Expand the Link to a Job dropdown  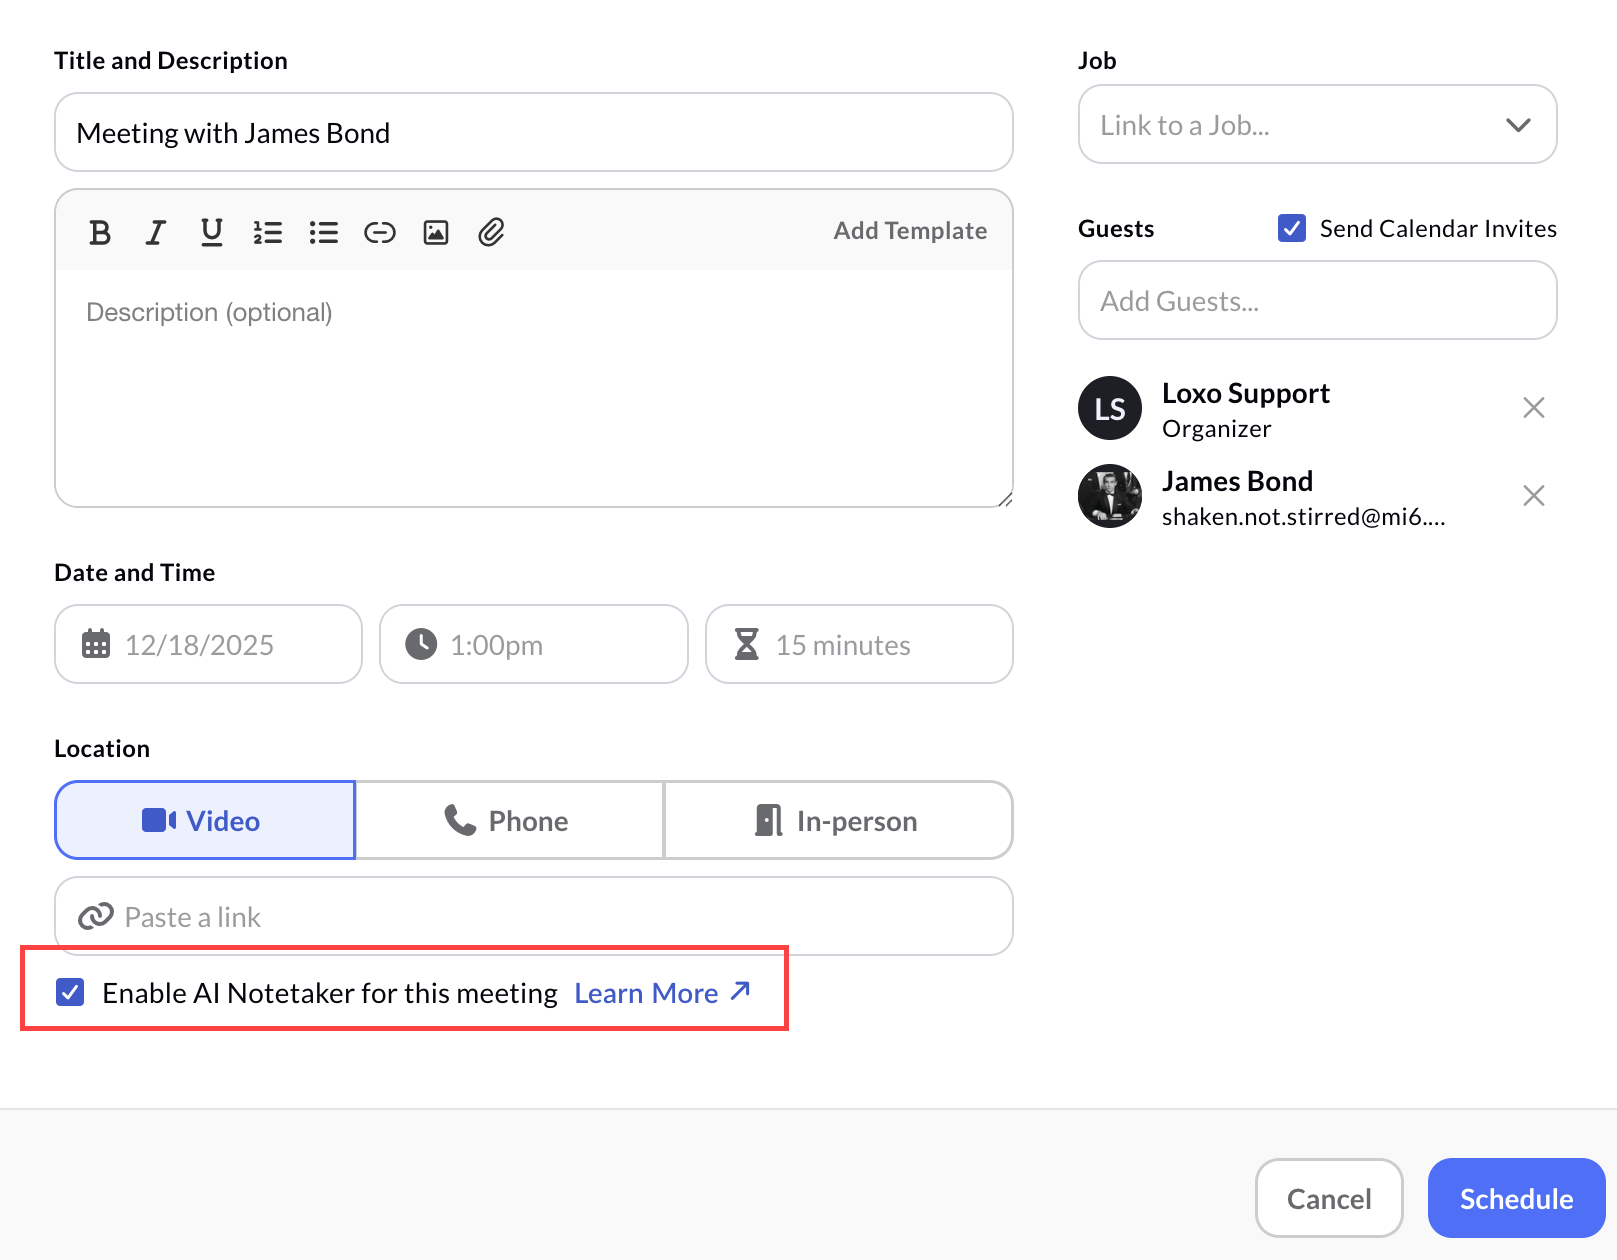pyautogui.click(x=1318, y=124)
